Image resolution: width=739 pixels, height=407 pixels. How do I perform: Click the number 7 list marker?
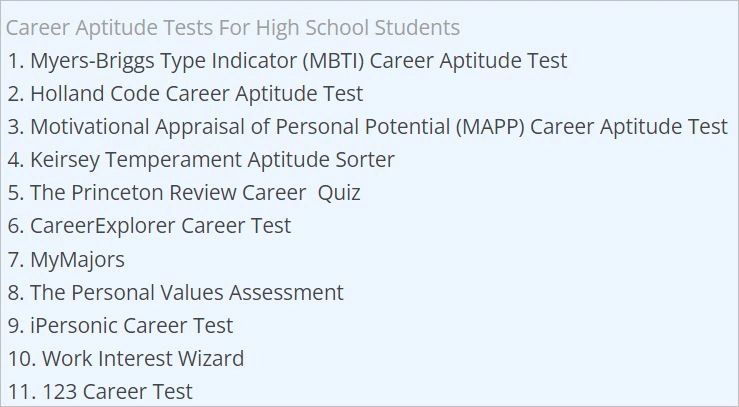pos(16,260)
